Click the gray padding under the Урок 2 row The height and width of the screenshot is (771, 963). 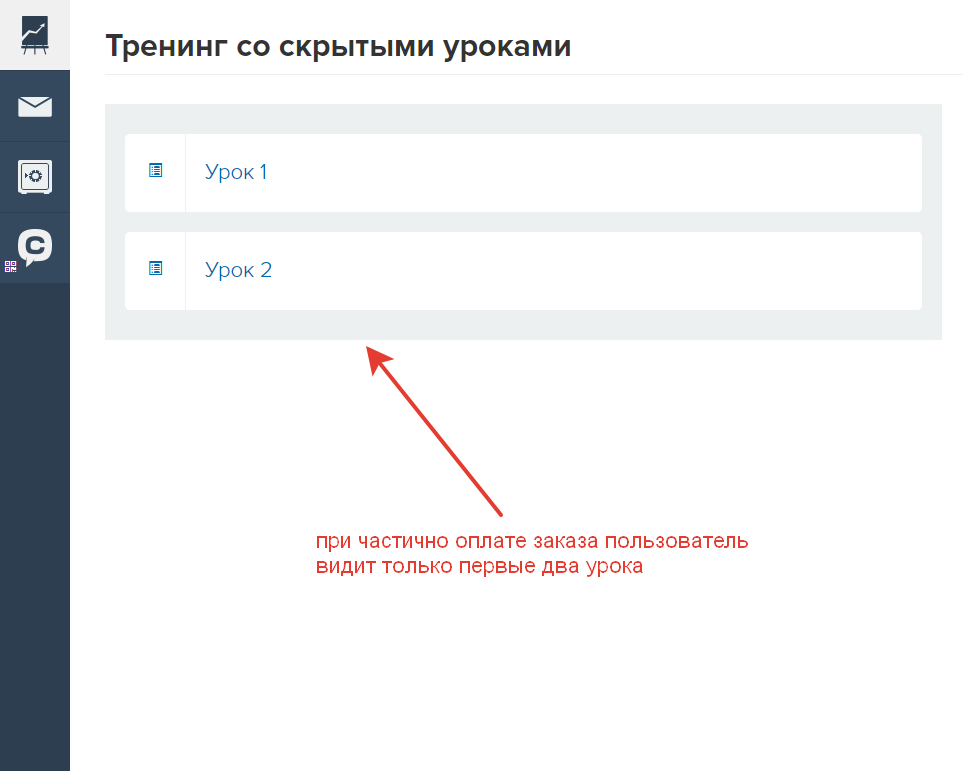tap(523, 325)
